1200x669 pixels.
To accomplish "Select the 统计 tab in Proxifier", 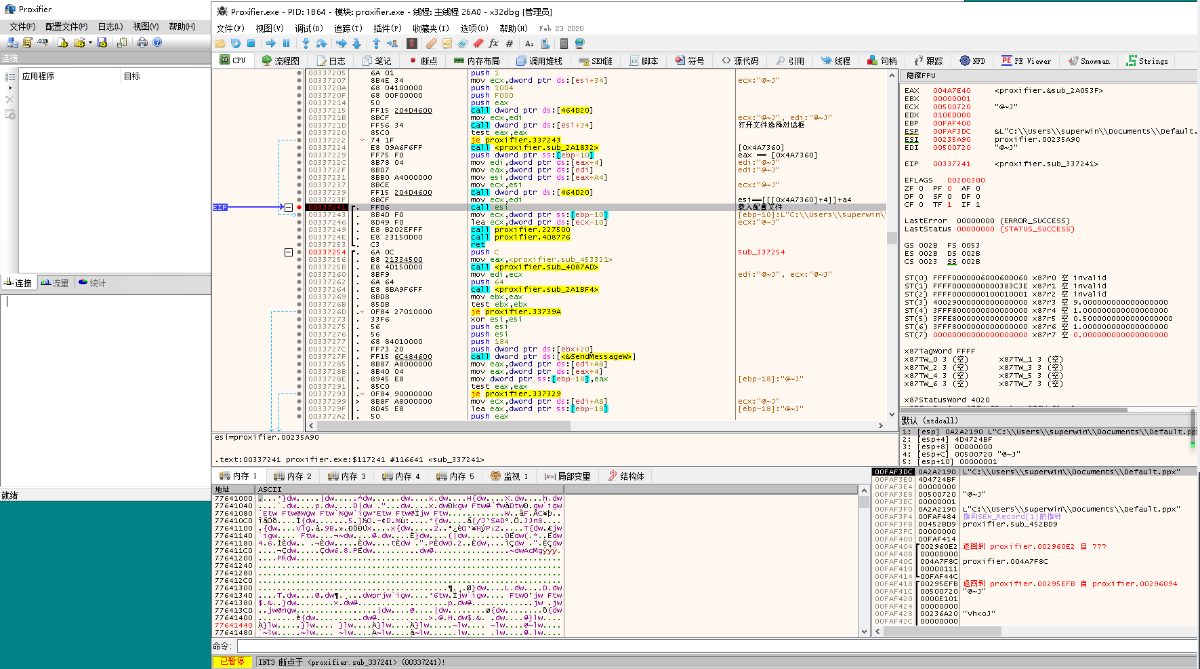I will pos(93,283).
